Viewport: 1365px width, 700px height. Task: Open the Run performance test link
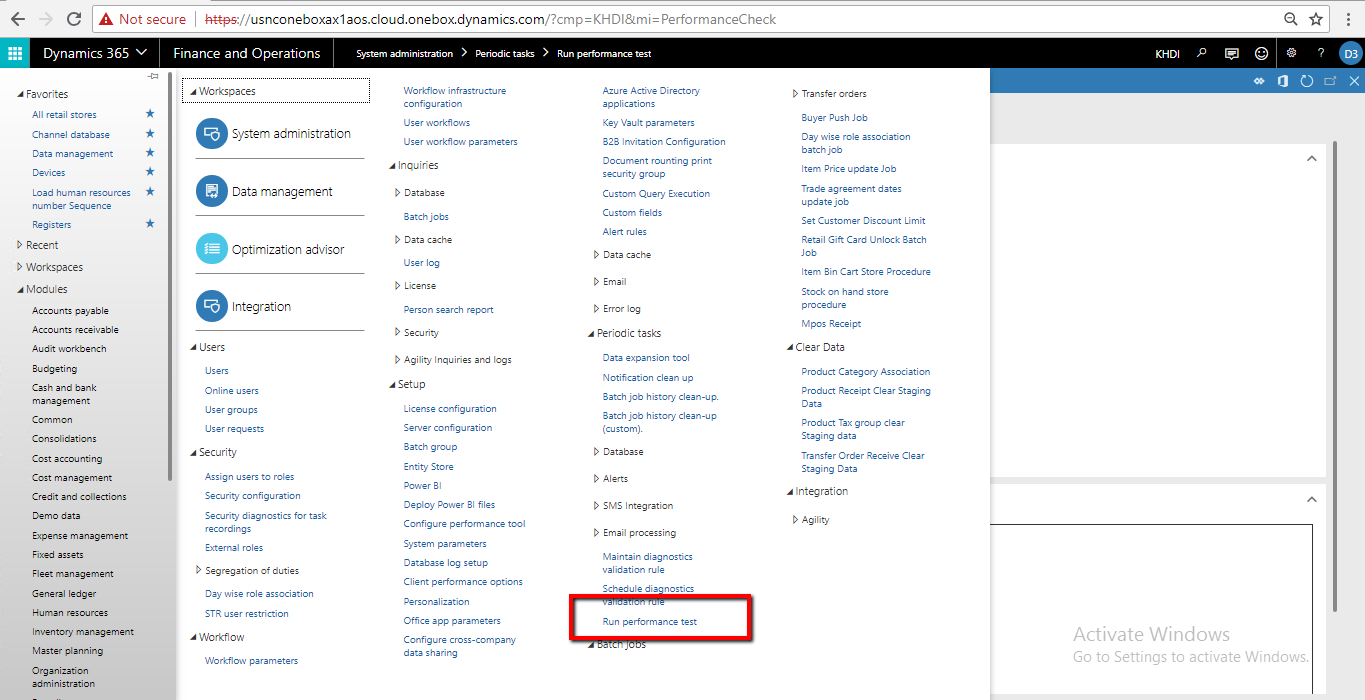[x=650, y=622]
